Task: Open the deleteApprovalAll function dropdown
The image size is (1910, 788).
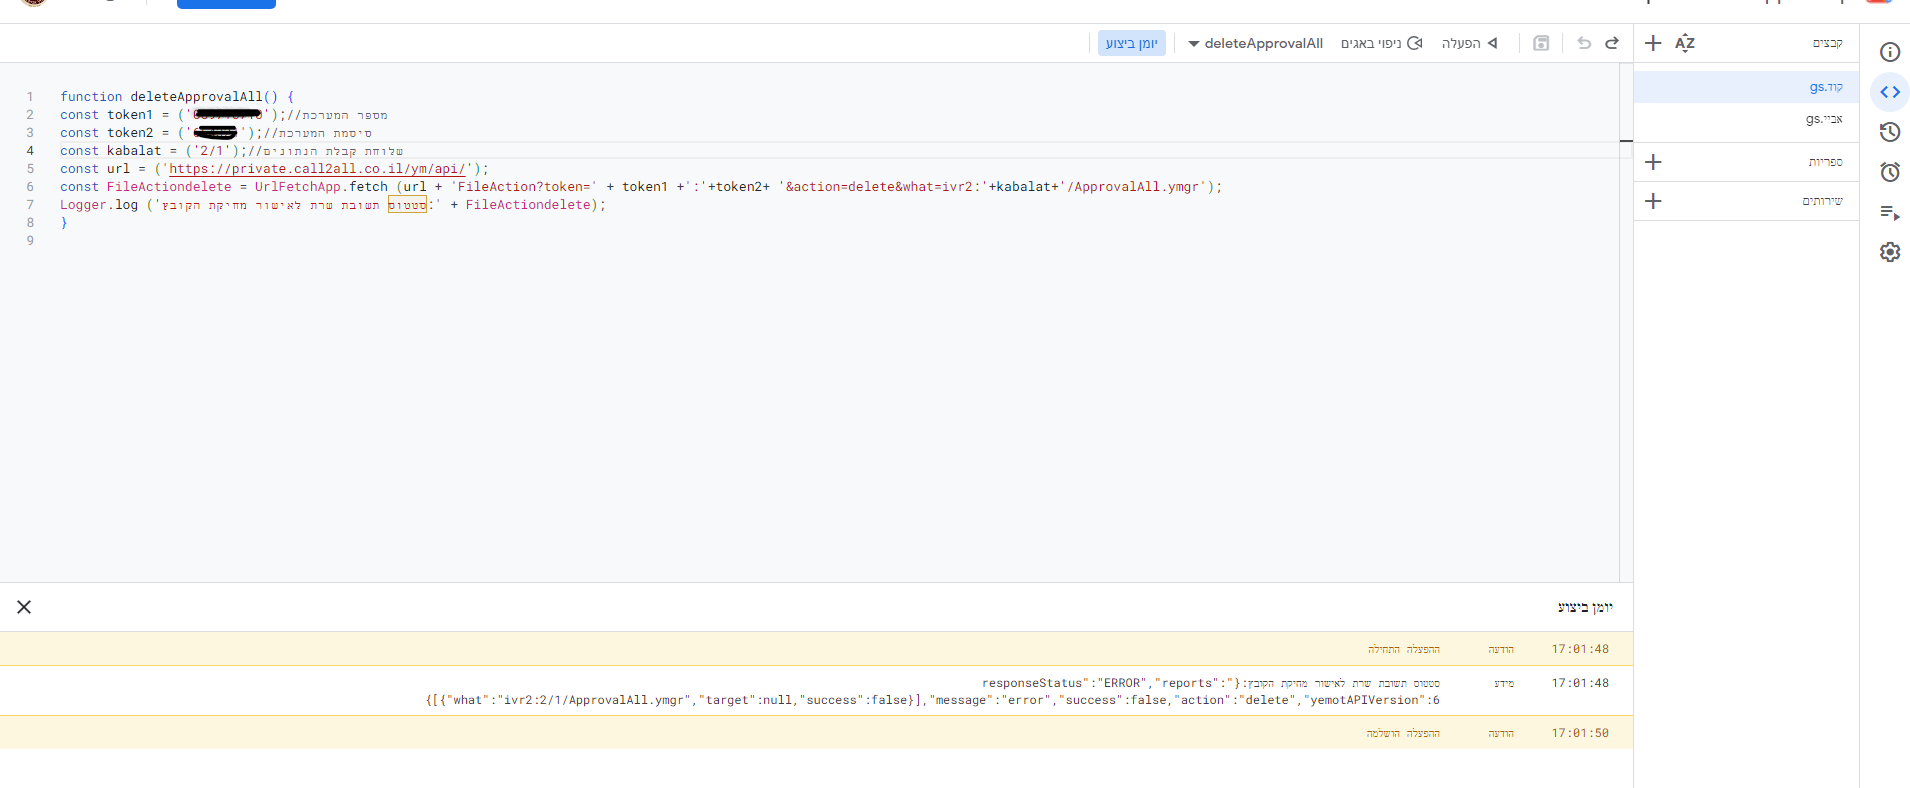Action: coord(1255,43)
